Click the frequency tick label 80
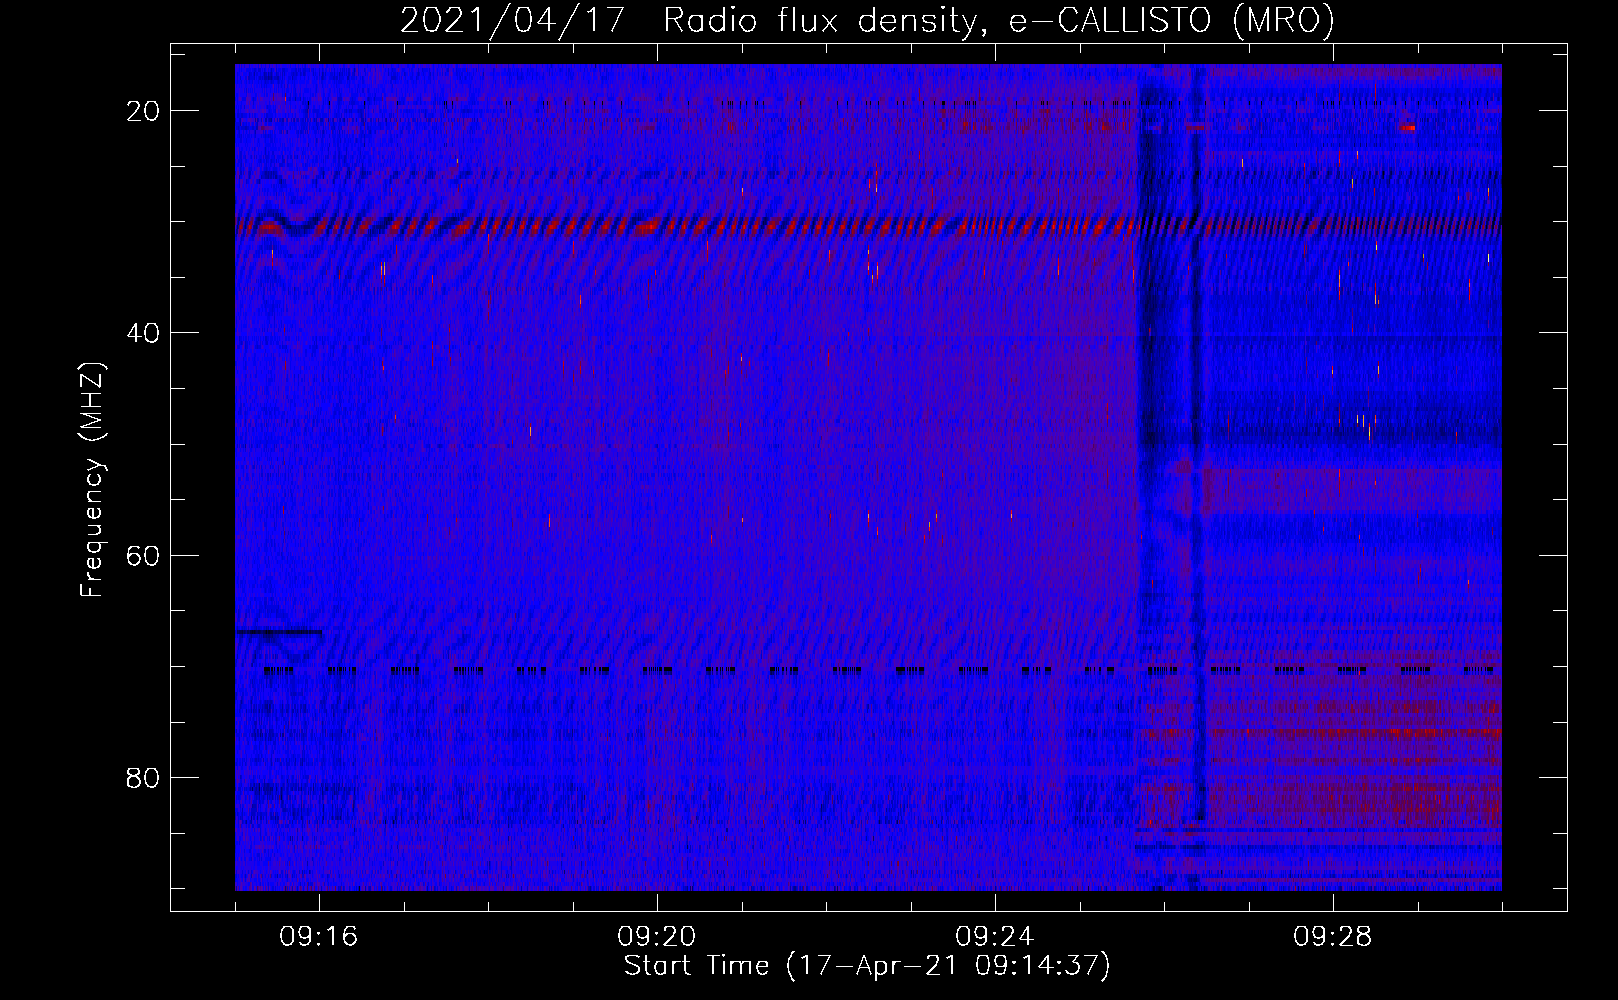 coord(143,777)
